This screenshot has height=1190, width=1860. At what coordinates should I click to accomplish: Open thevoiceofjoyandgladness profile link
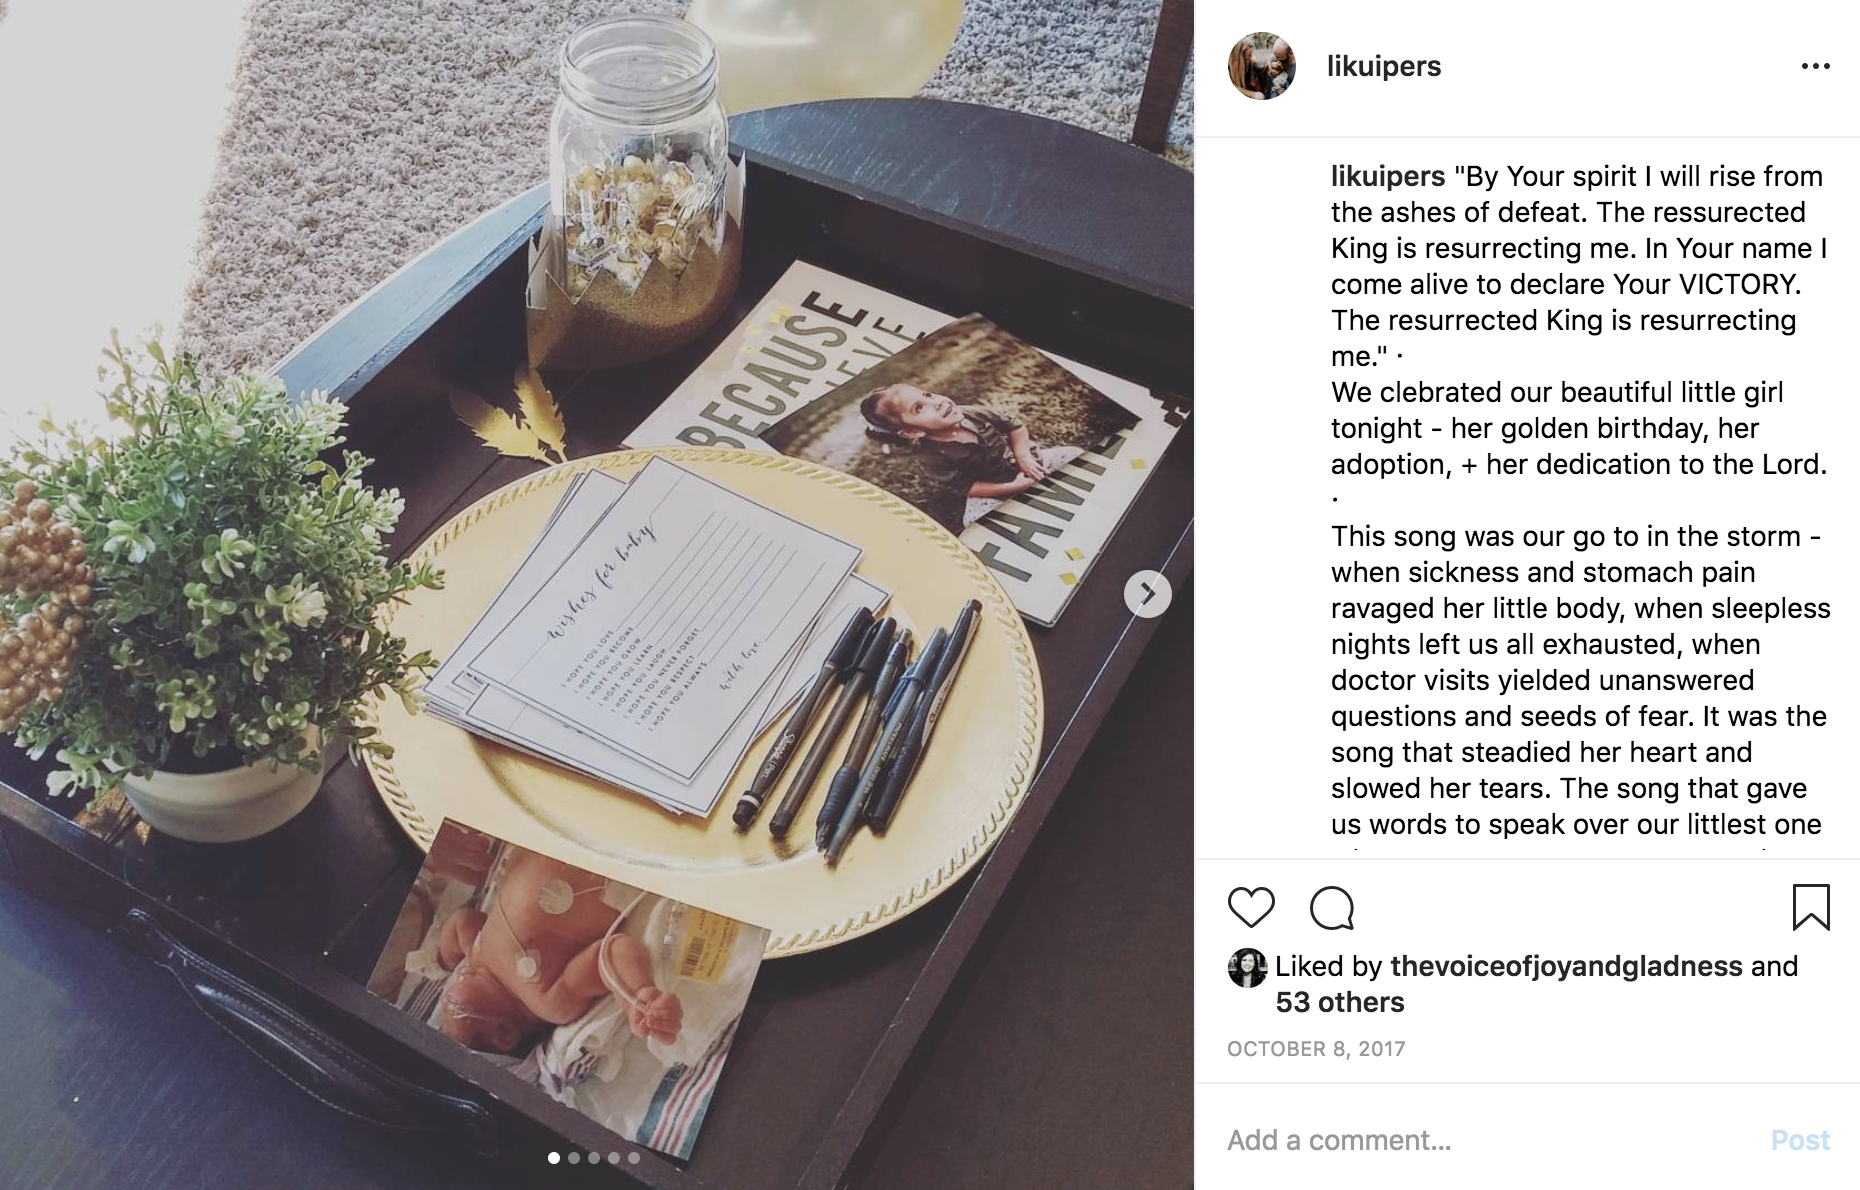(1566, 966)
